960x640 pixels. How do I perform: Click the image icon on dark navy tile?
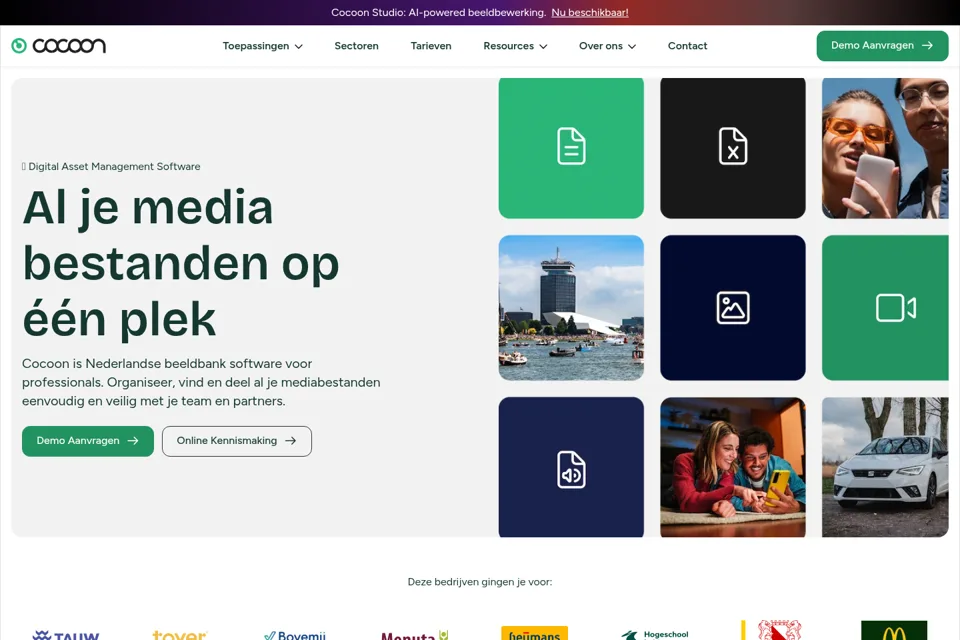[733, 307]
